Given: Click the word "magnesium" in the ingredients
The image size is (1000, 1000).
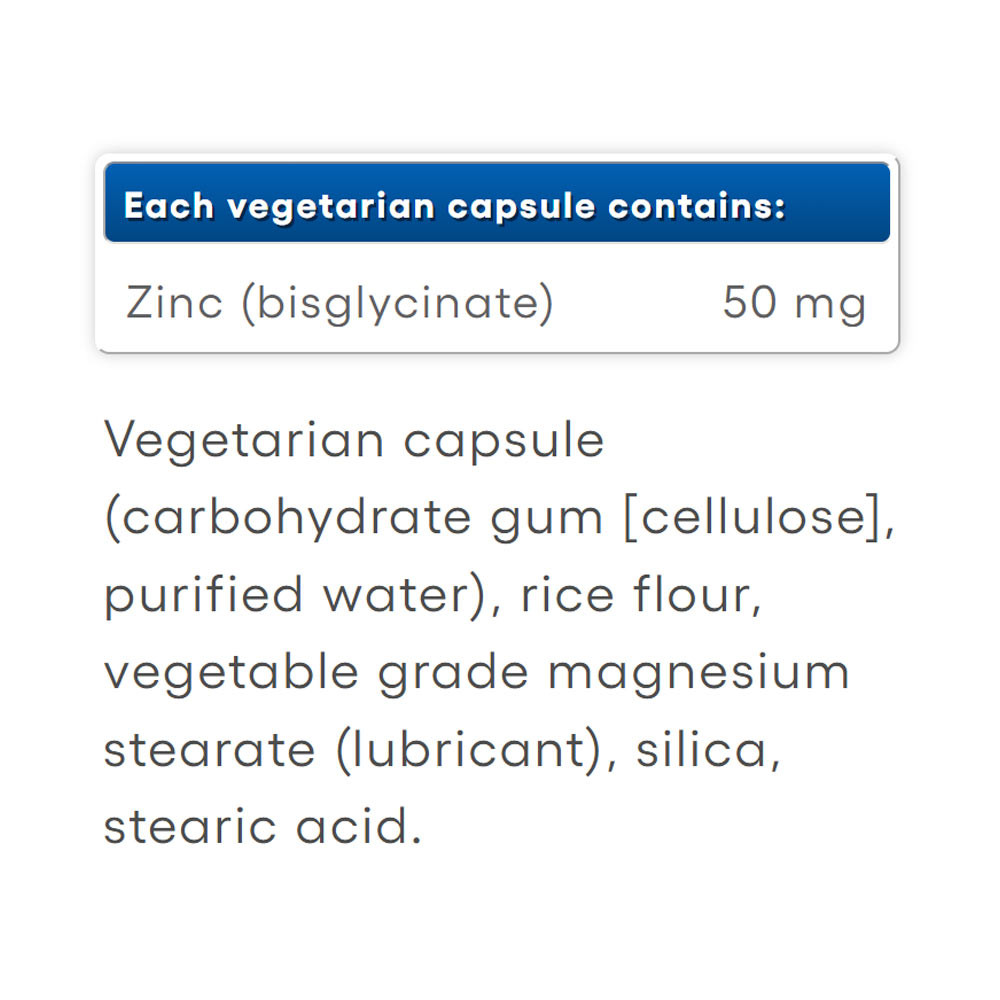Looking at the screenshot, I should 699,673.
